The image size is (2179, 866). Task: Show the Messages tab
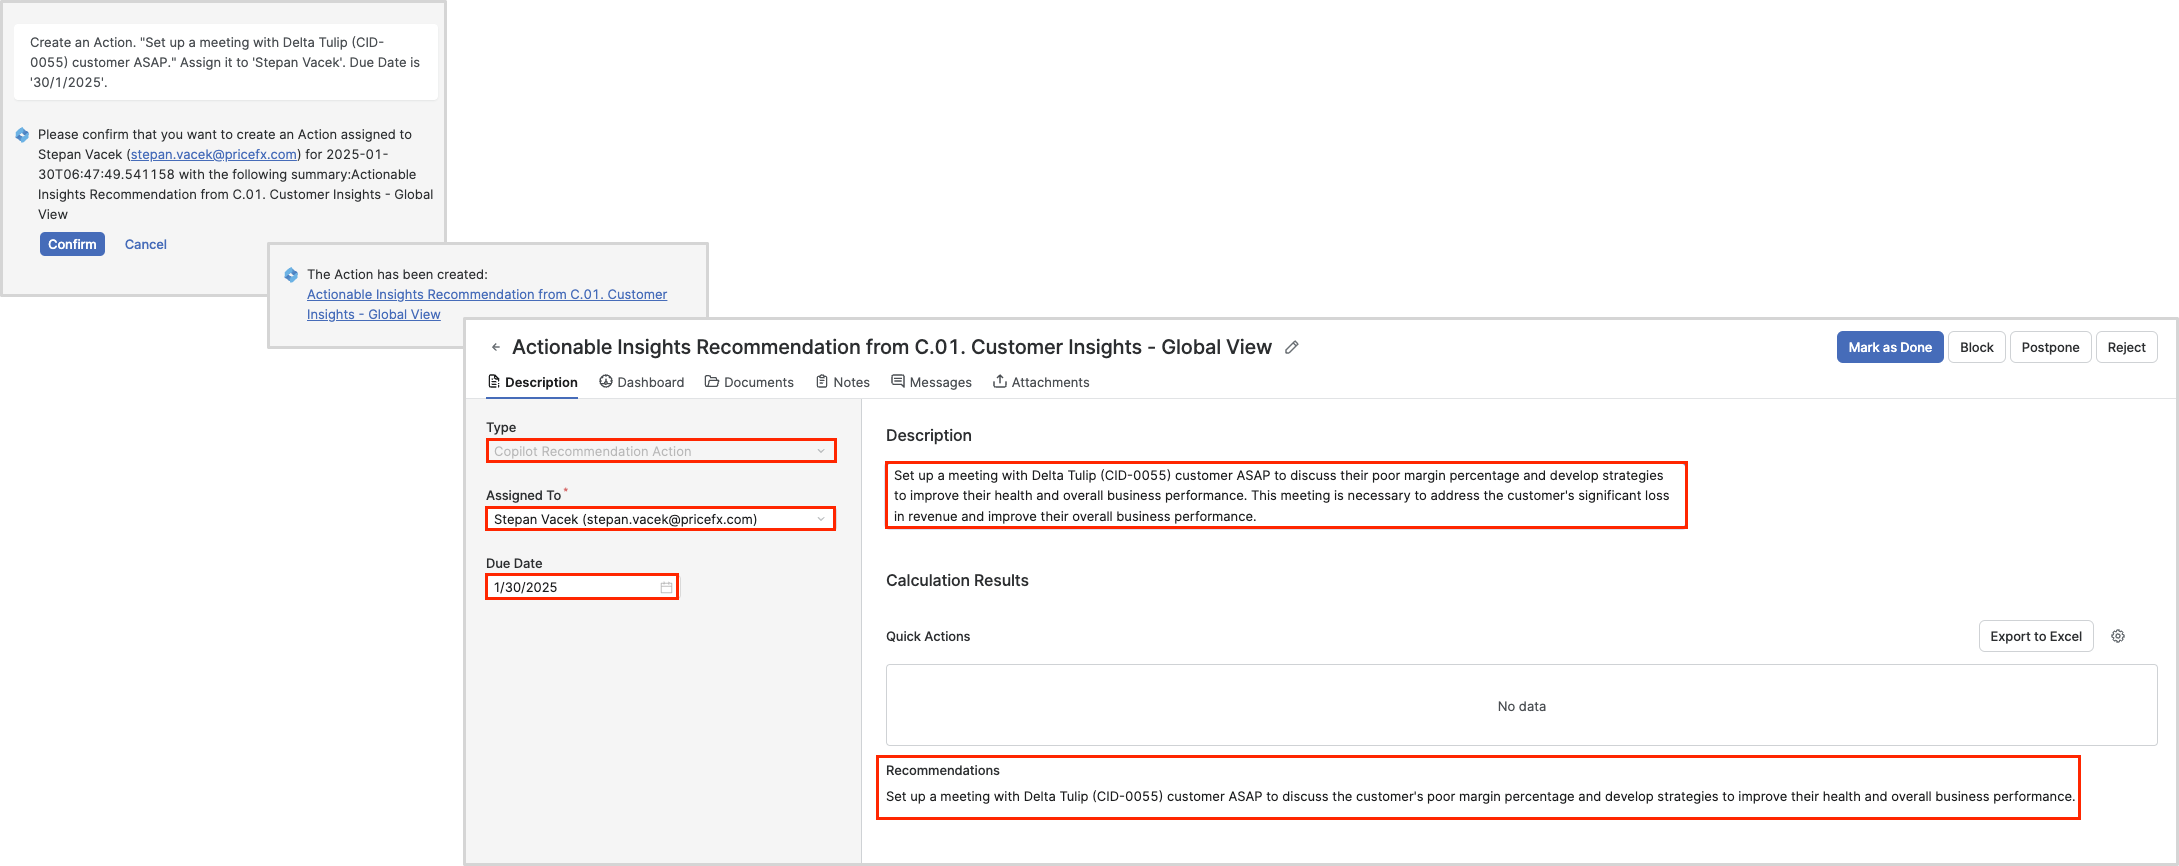(x=931, y=382)
